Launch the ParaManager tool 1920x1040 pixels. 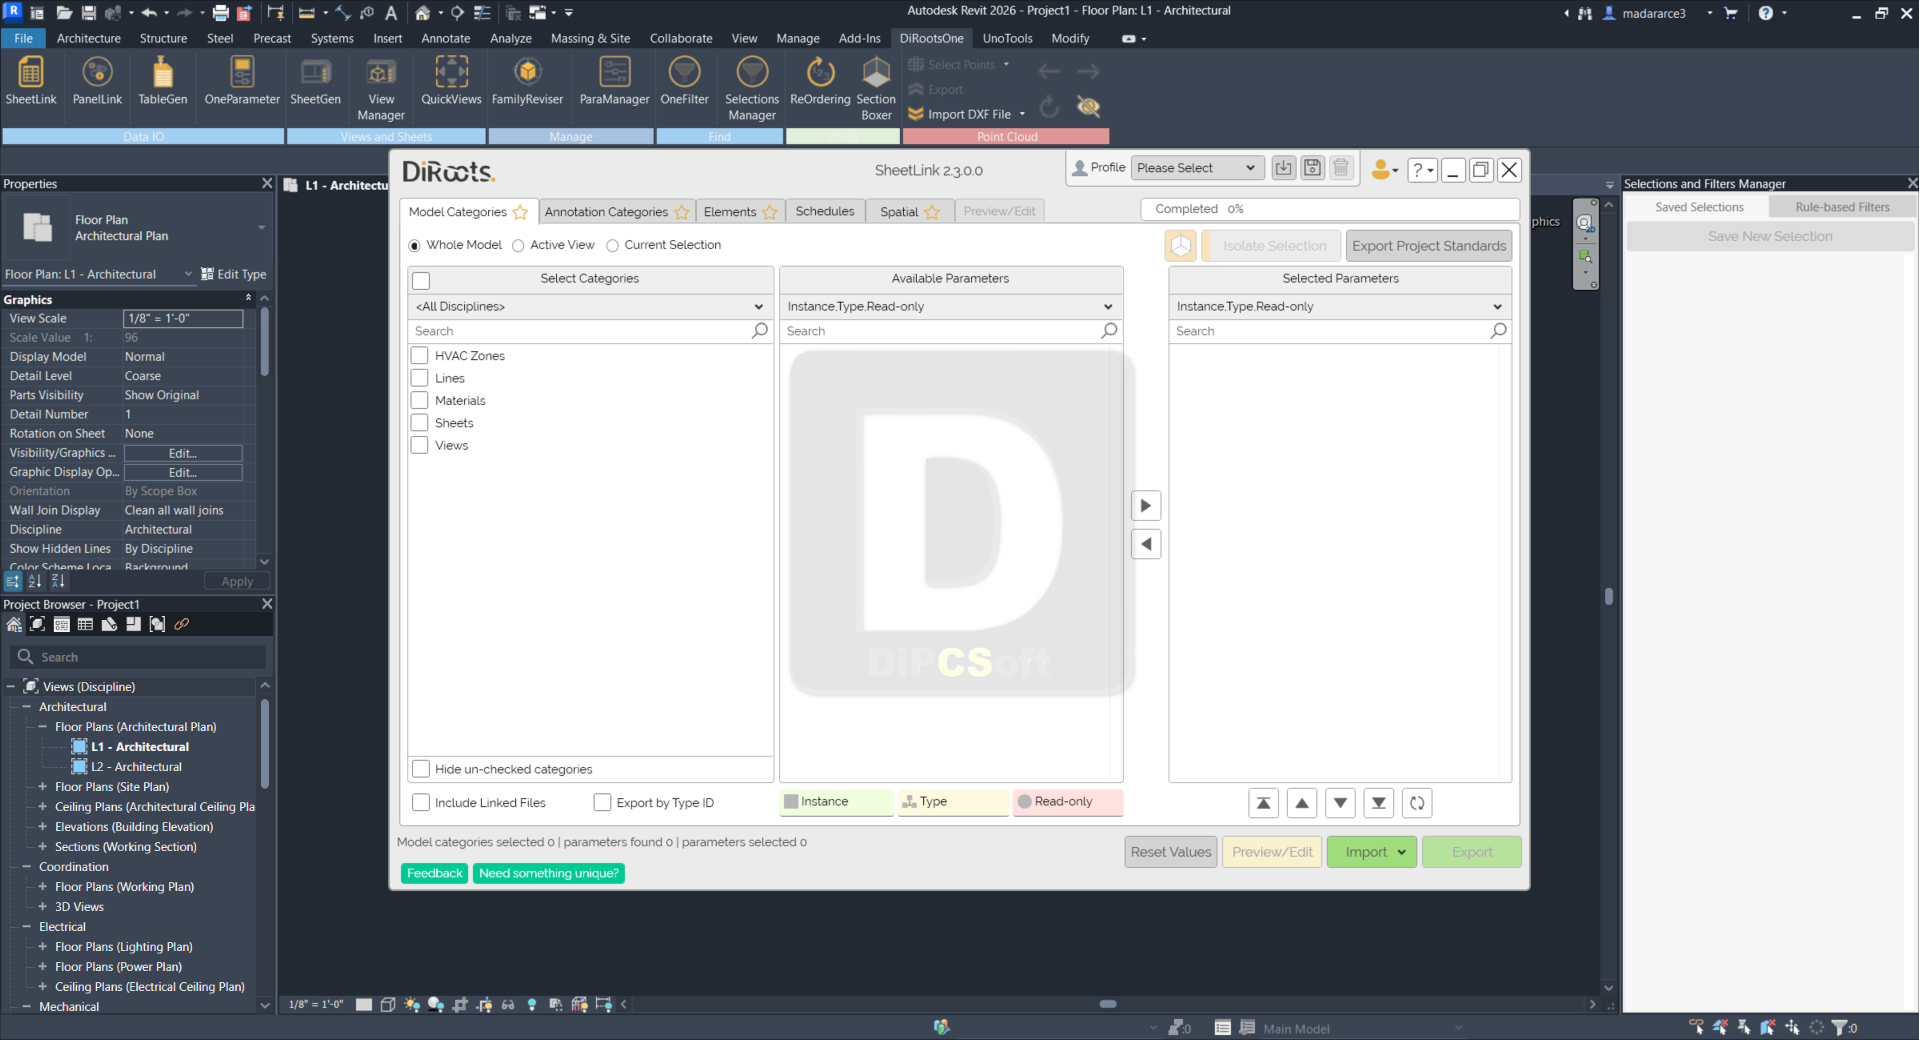click(x=614, y=80)
